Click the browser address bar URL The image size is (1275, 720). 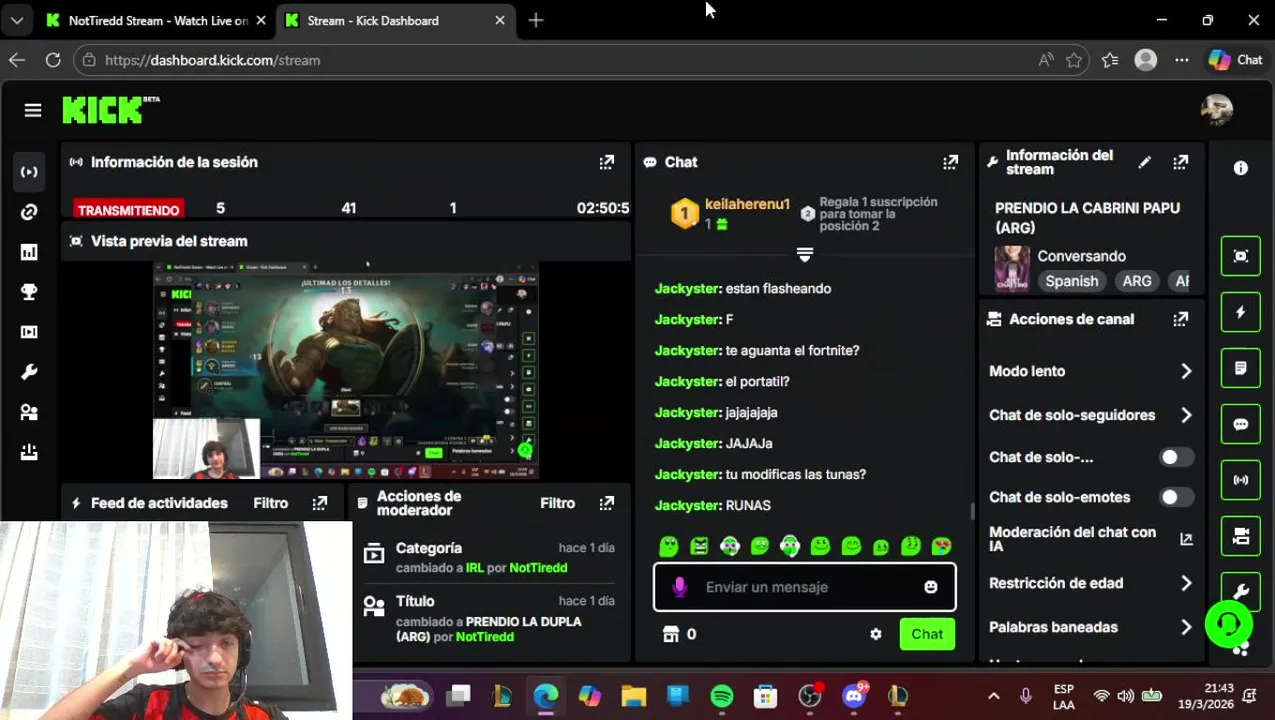(212, 60)
